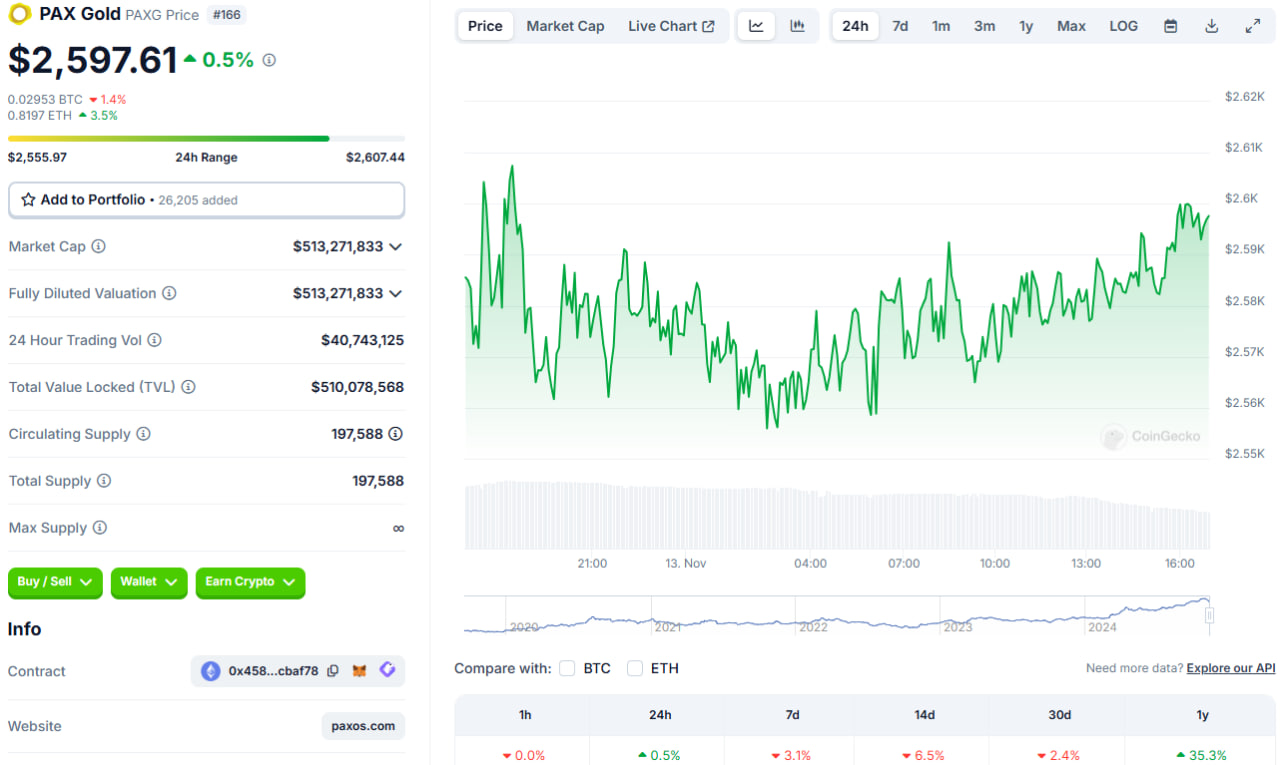1280x765 pixels.
Task: Click the $2,607.44 range high value
Action: tap(375, 157)
